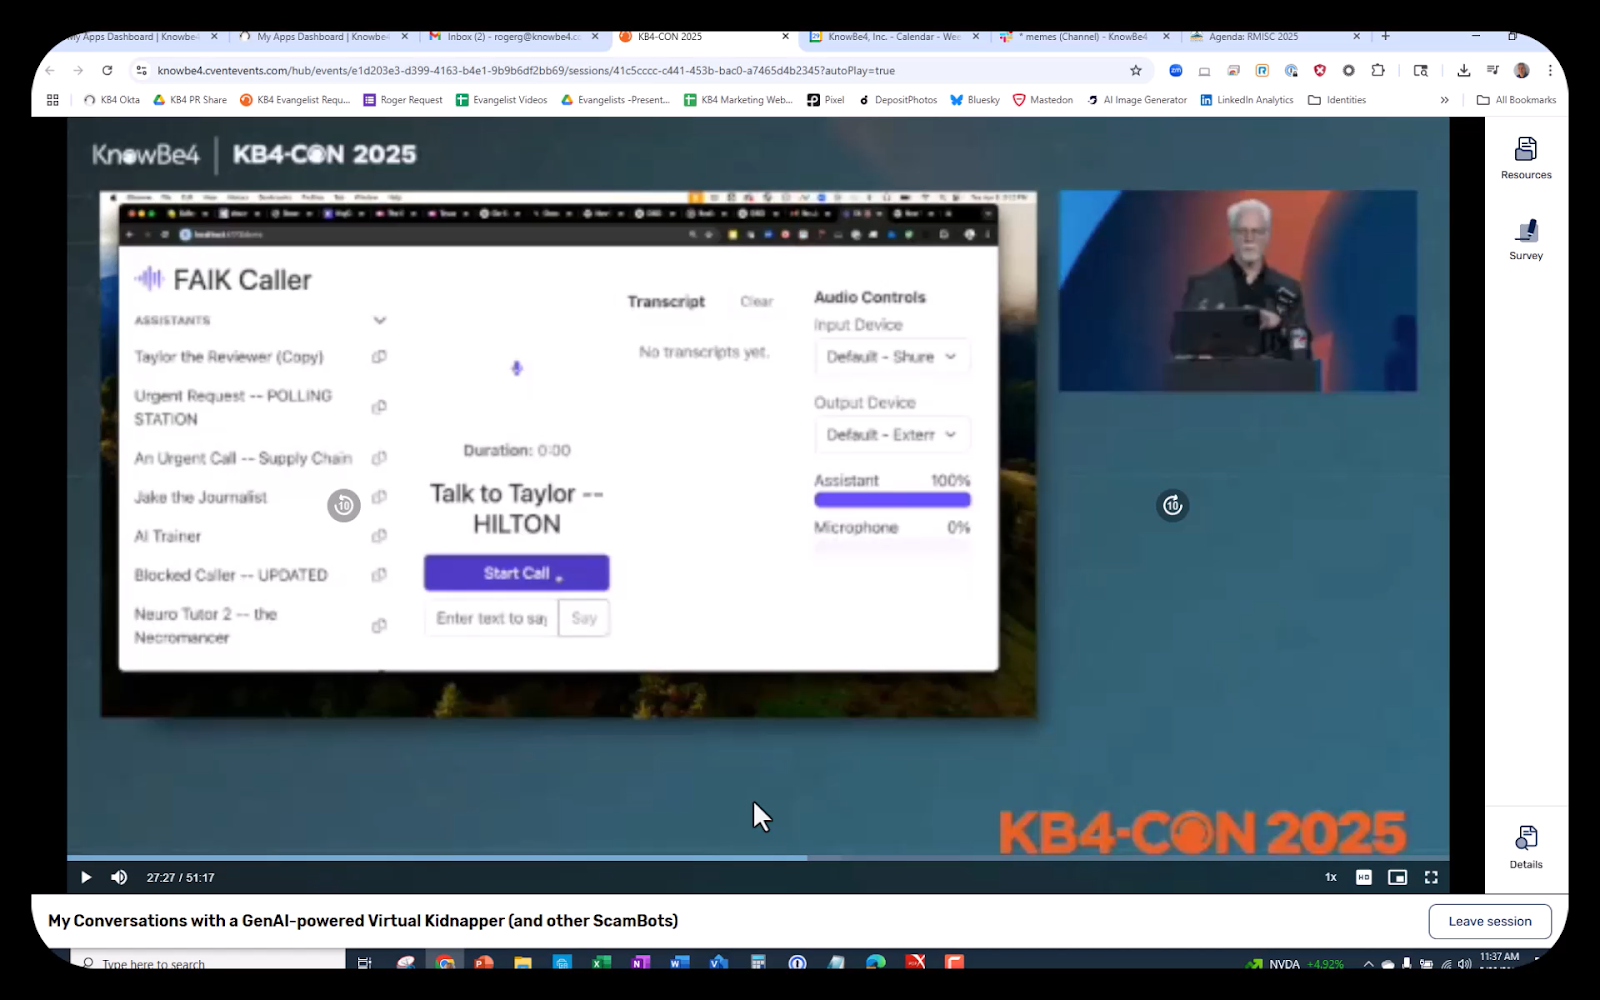
Task: Open LinkedIn Analytics bookmark
Action: (x=1247, y=100)
